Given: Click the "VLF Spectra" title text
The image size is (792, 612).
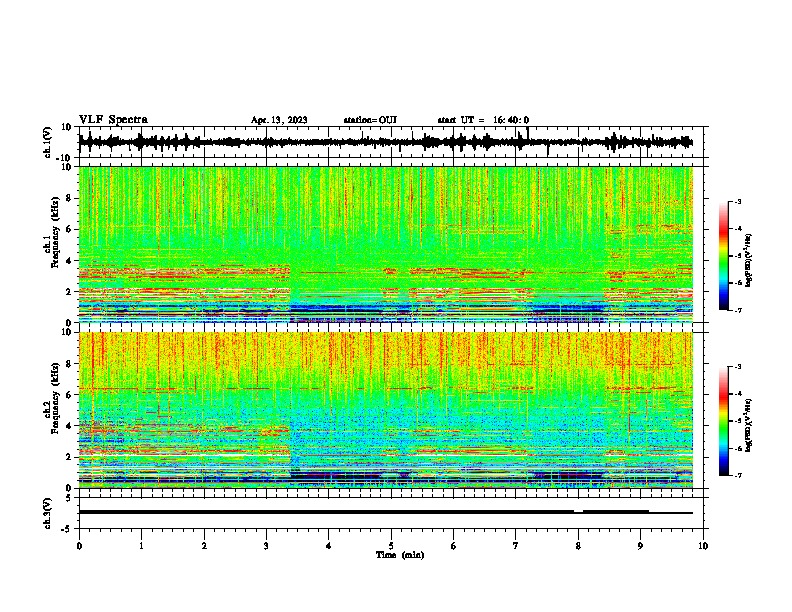Looking at the screenshot, I should pos(113,120).
